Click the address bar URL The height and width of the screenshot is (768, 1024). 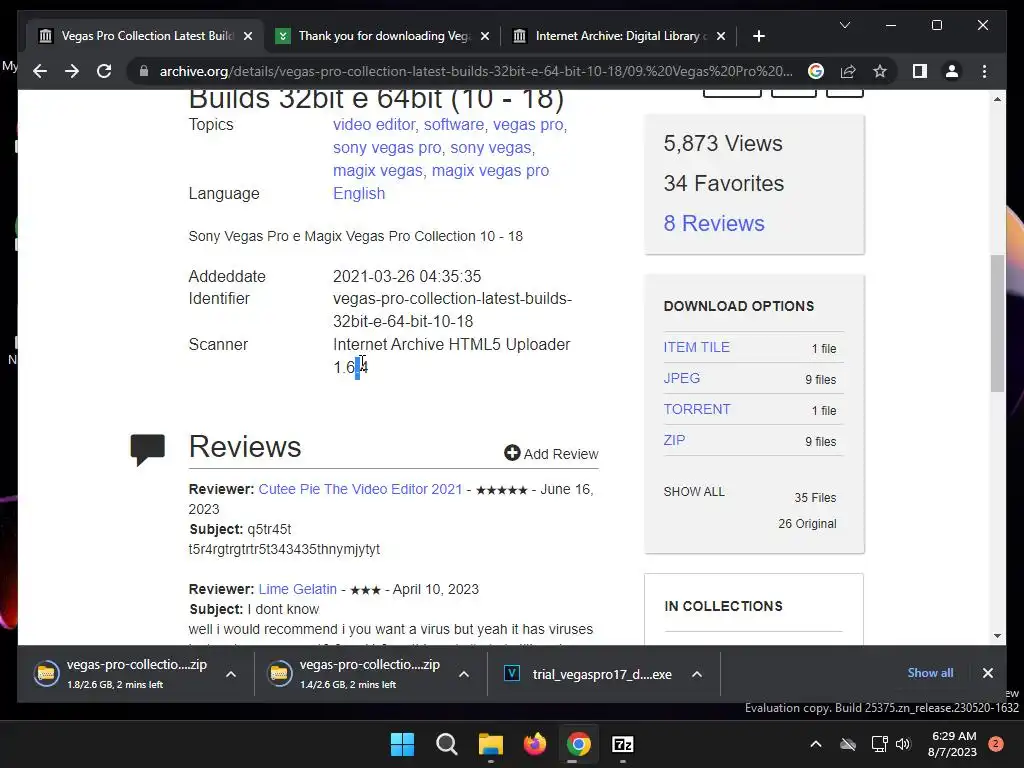[x=475, y=71]
